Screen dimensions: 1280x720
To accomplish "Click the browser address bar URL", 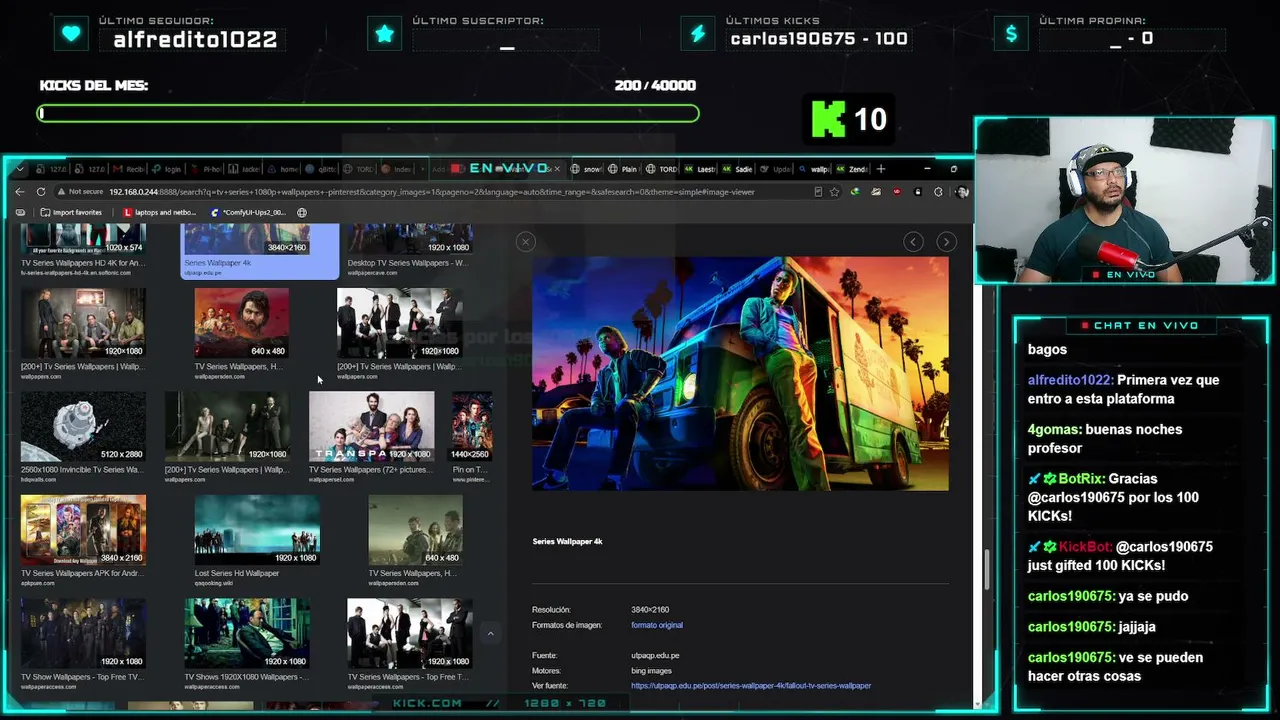I will tap(432, 192).
